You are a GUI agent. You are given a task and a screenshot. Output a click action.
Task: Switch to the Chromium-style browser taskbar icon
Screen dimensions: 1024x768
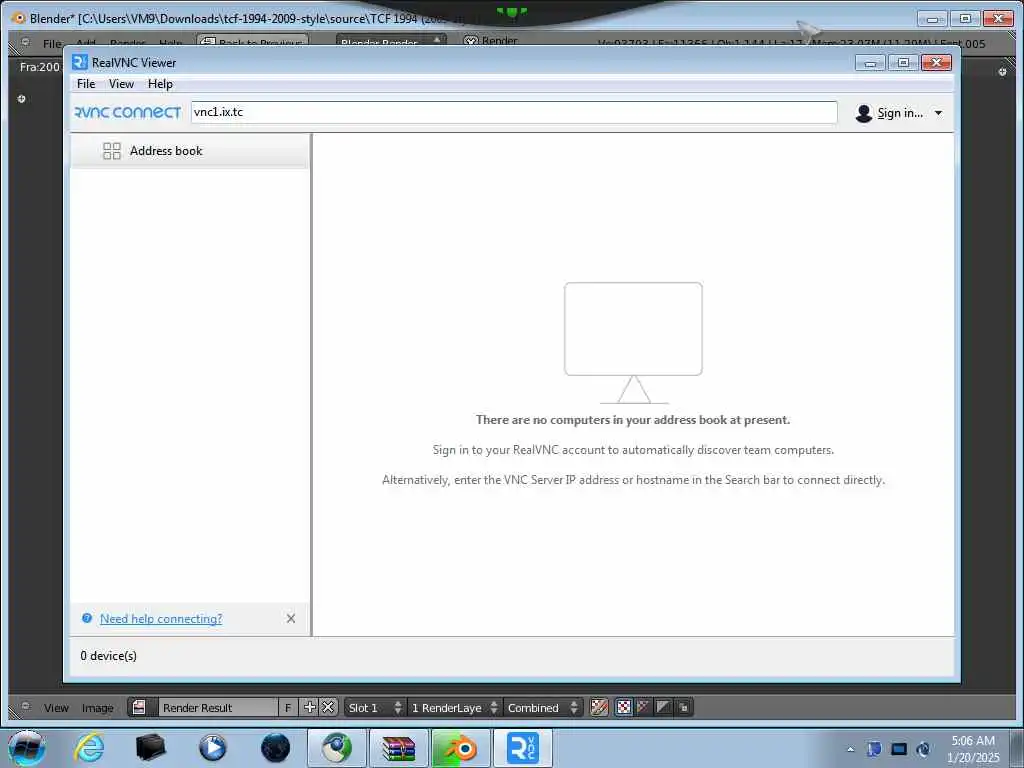337,748
